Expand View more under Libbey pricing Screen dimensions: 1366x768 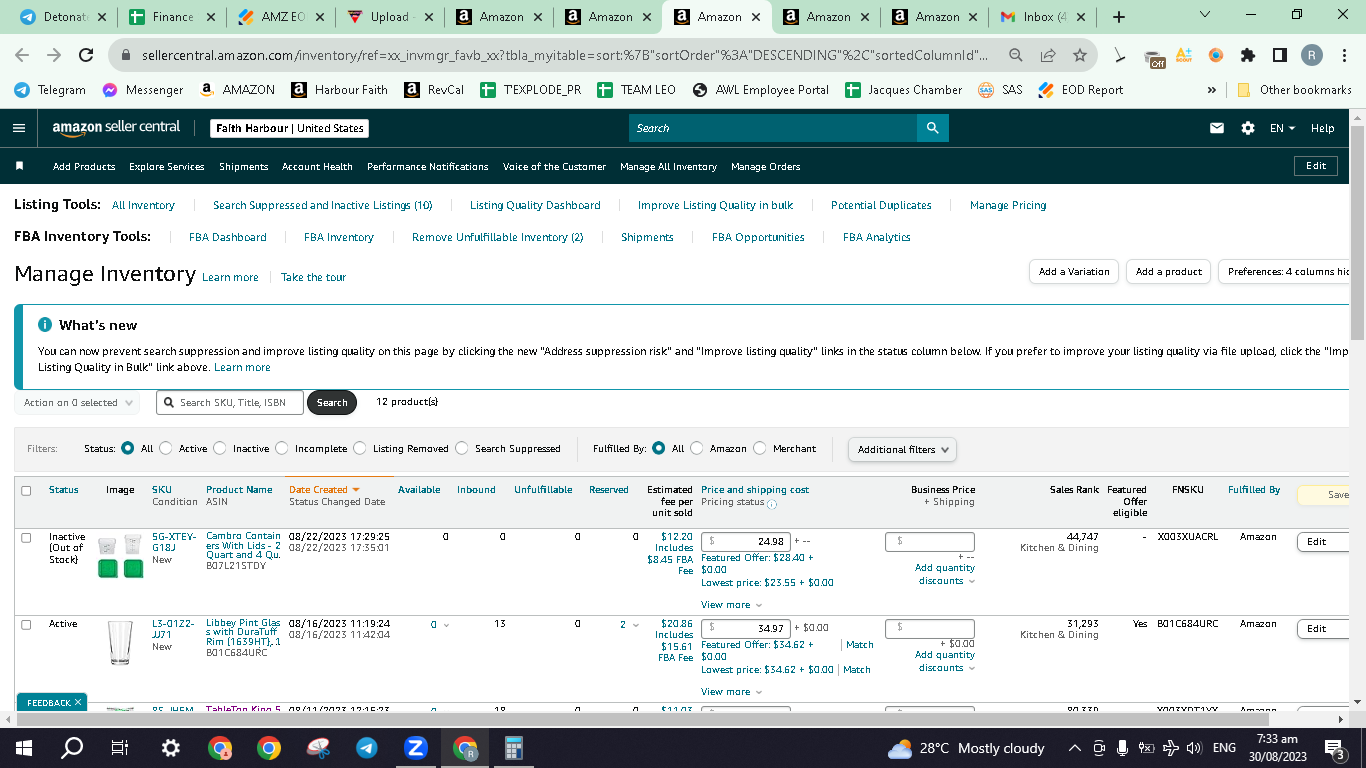click(731, 691)
